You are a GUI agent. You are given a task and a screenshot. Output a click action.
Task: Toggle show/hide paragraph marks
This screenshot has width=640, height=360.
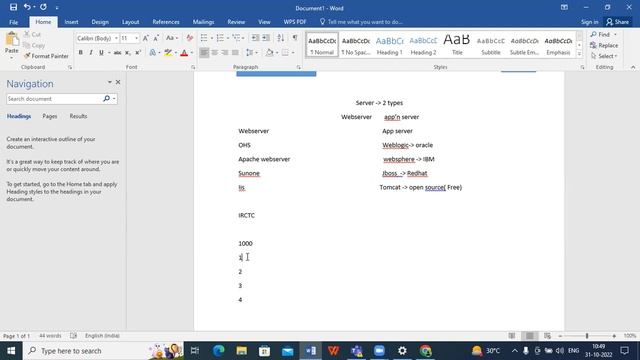(x=295, y=38)
